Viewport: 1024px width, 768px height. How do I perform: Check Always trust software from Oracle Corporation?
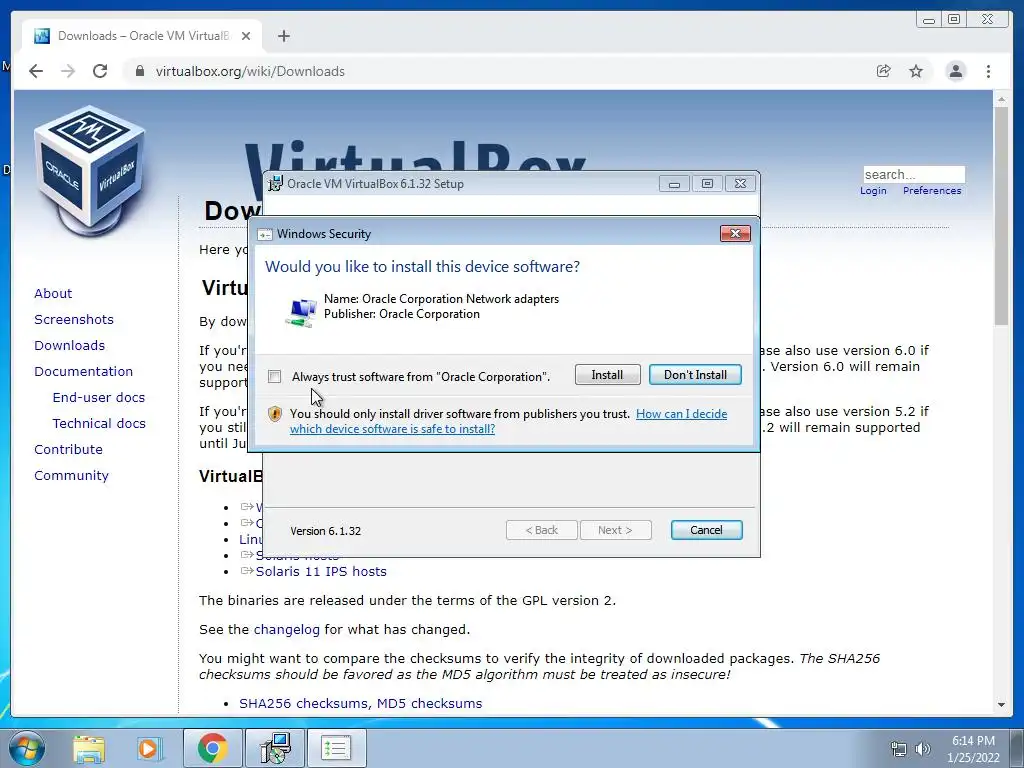[x=275, y=377]
